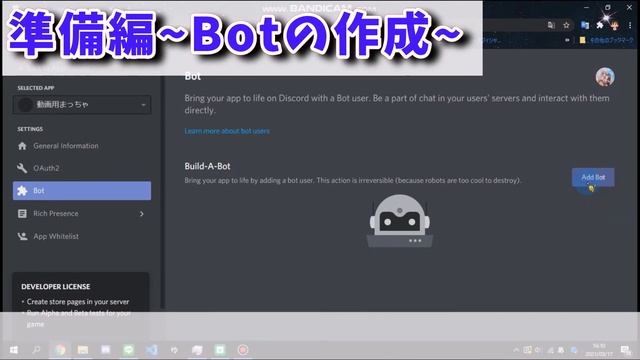The height and width of the screenshot is (360, 640).
Task: Click the person-check icon beside App Whitelist
Action: pyautogui.click(x=22, y=236)
